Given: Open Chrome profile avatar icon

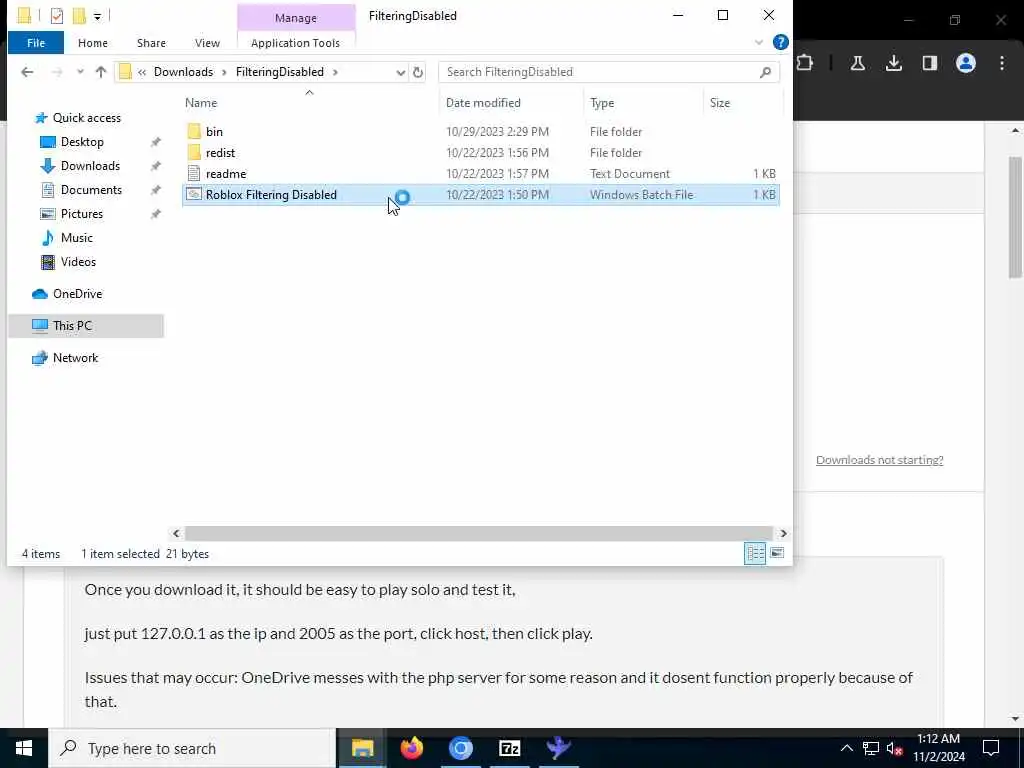Looking at the screenshot, I should [x=965, y=63].
